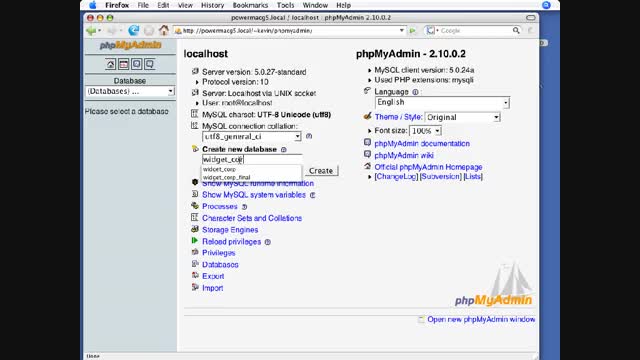Open the ChangeLog link
Screen dimensions: 640x360
(396, 177)
